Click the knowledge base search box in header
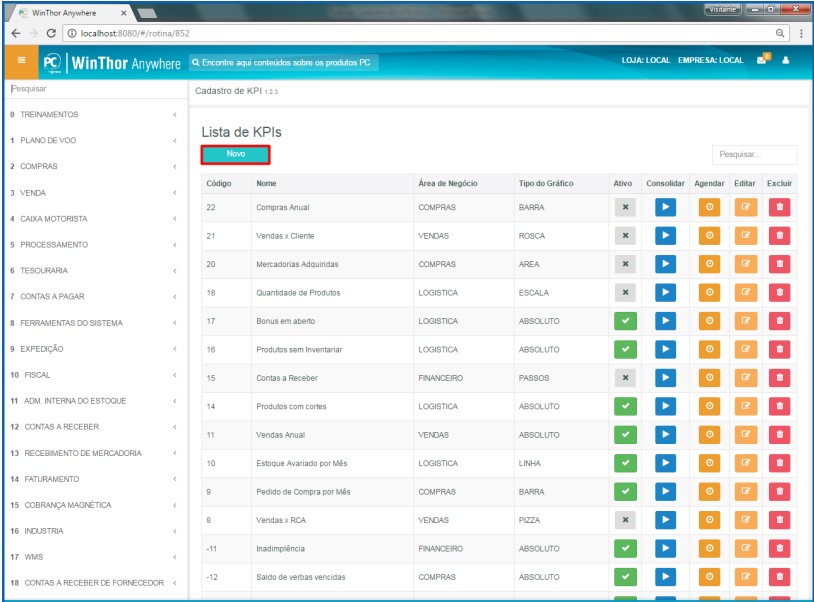814x602 pixels. (283, 62)
